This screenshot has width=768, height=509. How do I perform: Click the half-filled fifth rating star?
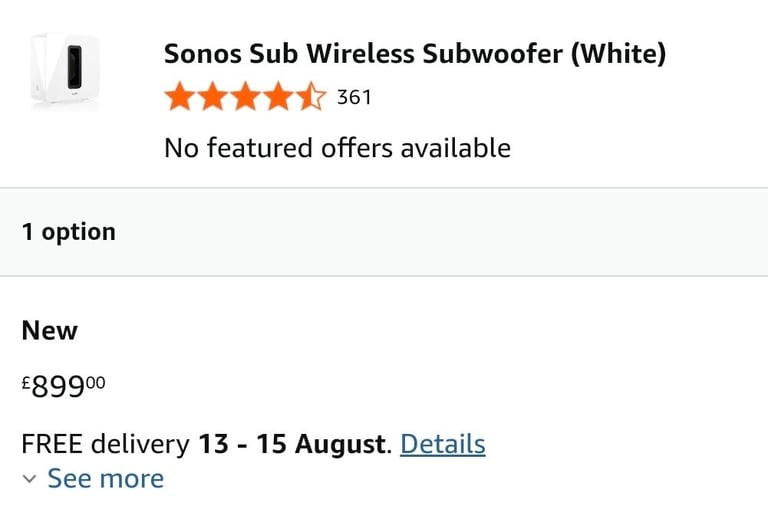pos(311,97)
